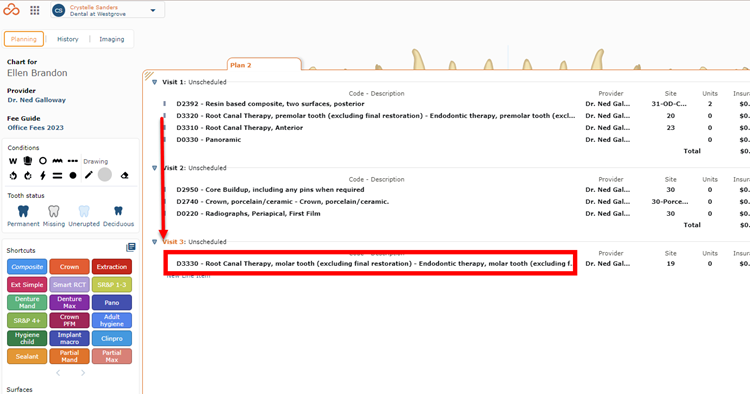Collapse the Visit 2 section

[154, 168]
